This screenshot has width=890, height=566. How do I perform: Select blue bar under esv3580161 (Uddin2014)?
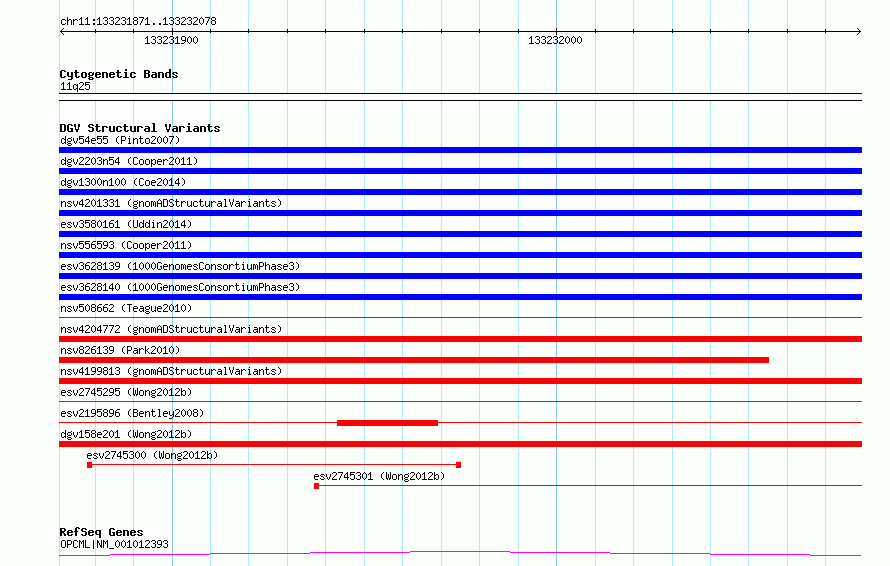pyautogui.click(x=460, y=234)
